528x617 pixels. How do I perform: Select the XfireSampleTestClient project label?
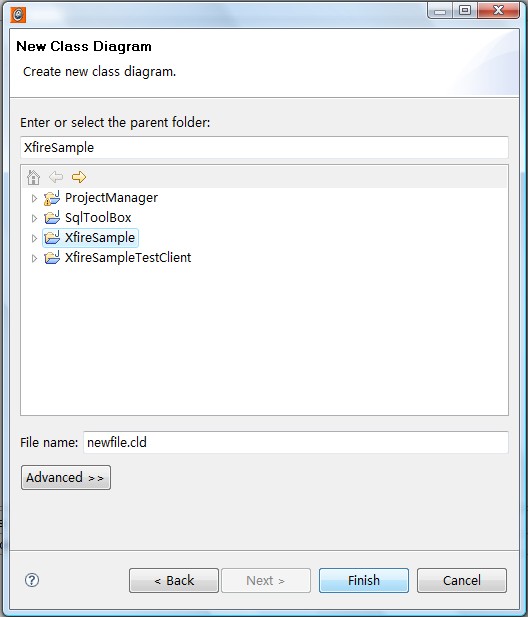[128, 258]
